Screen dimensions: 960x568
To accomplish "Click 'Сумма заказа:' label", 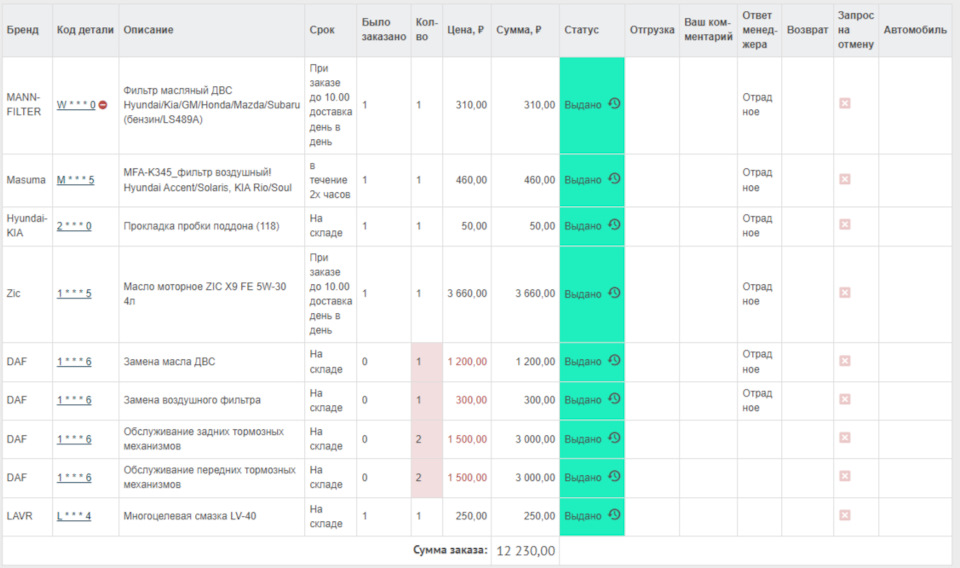I will click(x=450, y=550).
